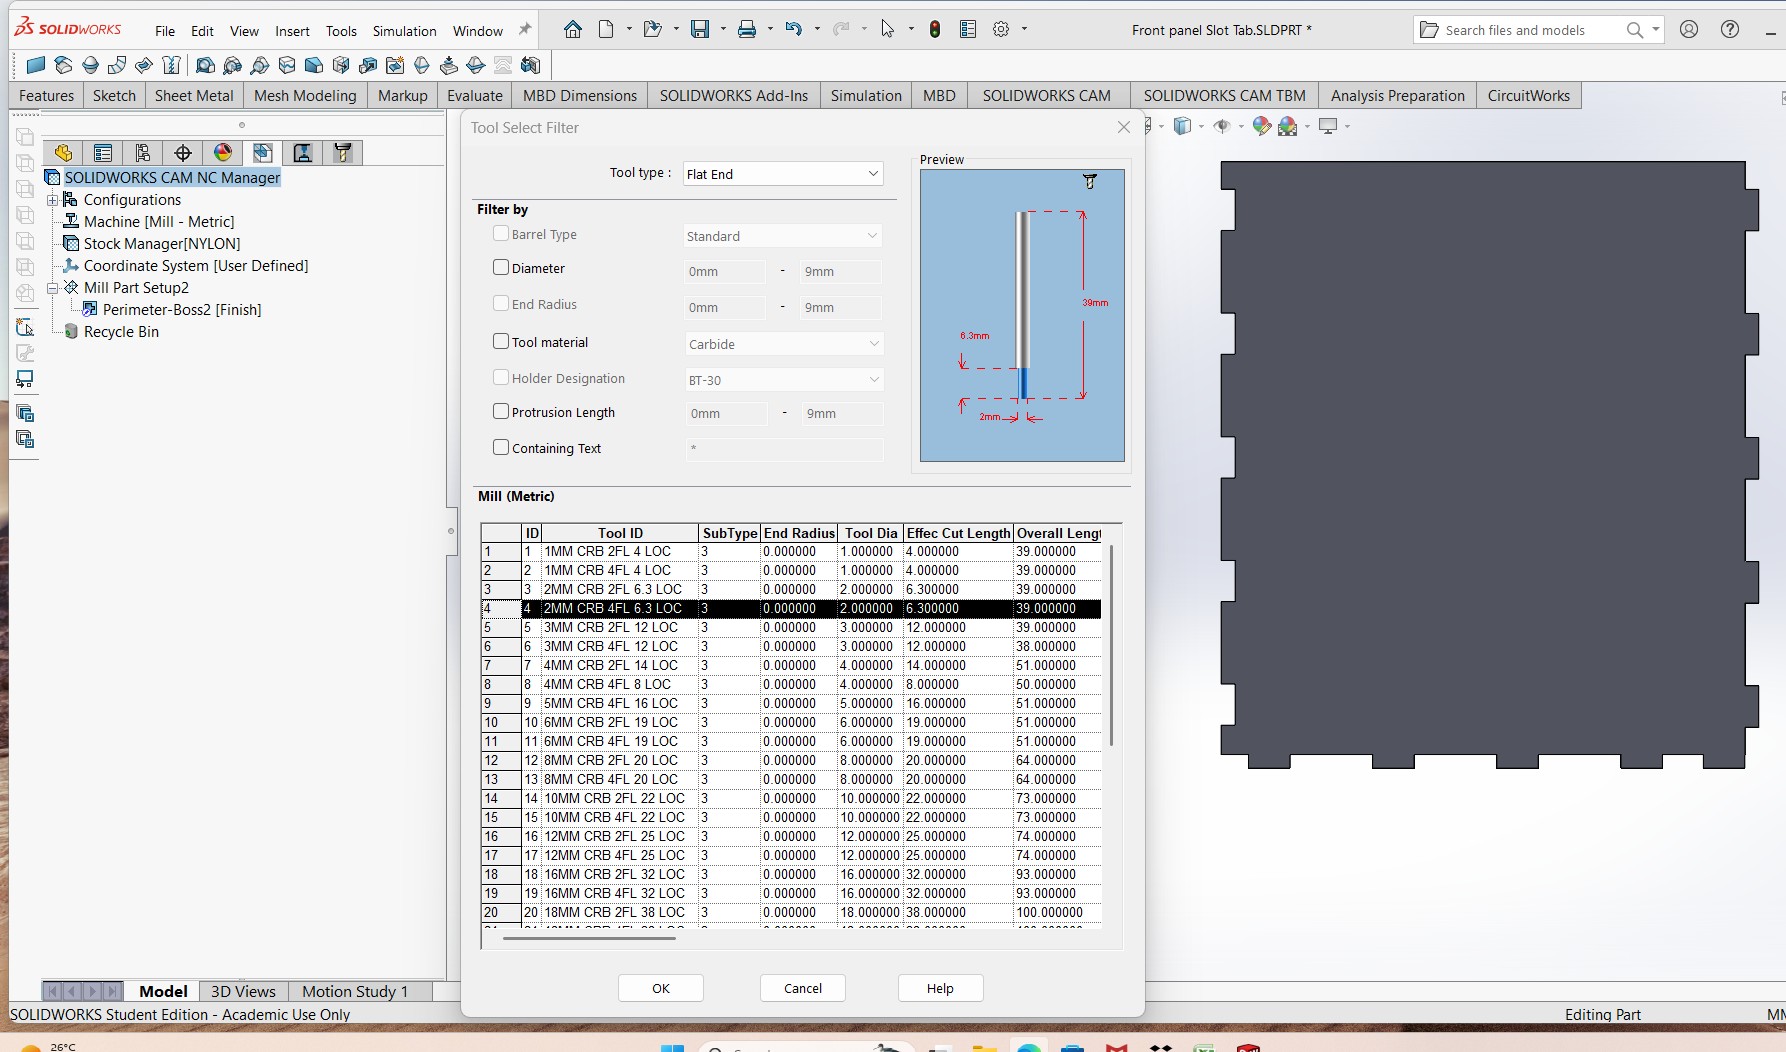
Task: Collapse the Mill Part Setup2 tree node
Action: (x=52, y=288)
